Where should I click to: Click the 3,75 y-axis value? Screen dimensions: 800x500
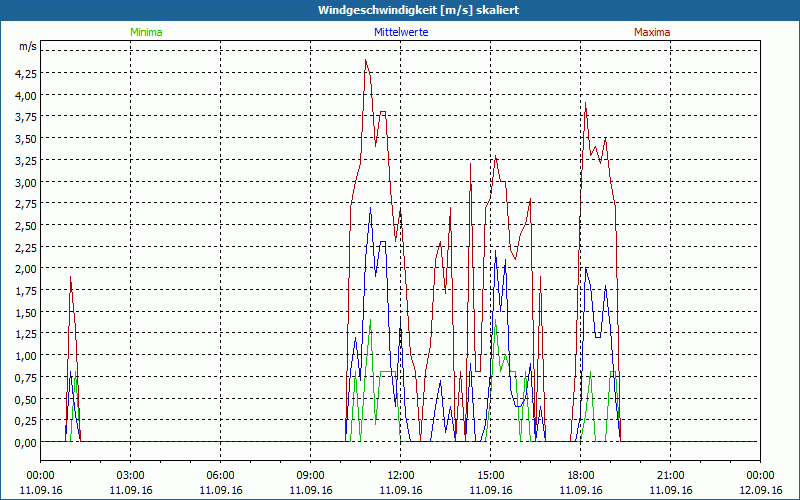26,116
